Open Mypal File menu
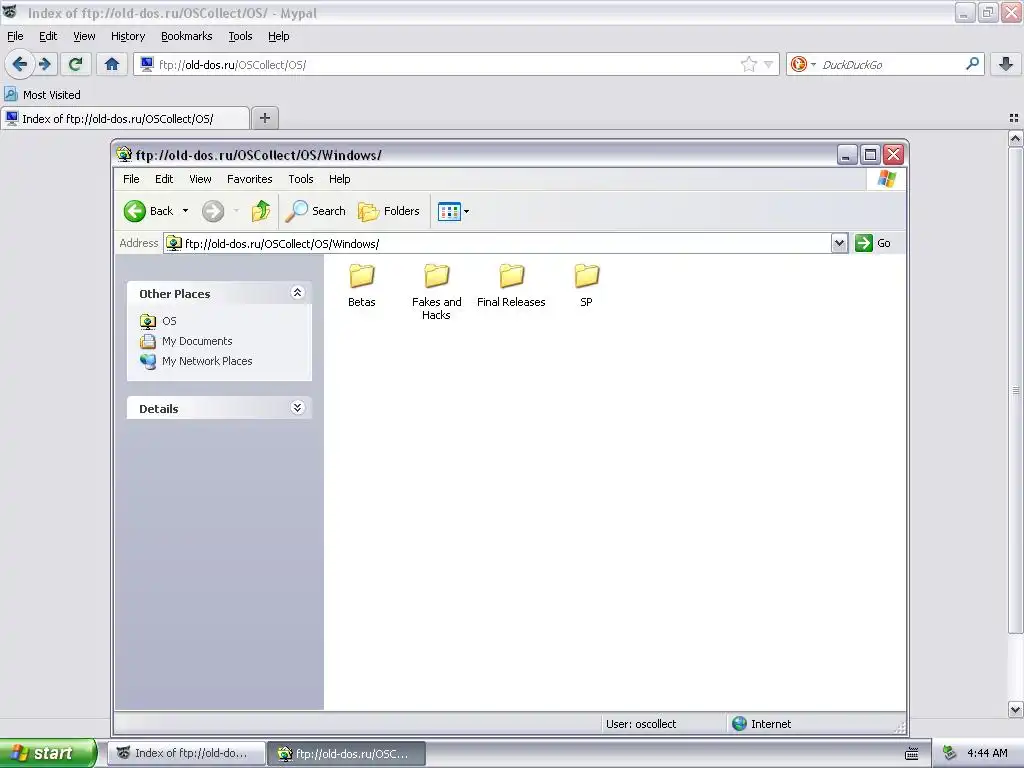The image size is (1024, 768). click(x=15, y=37)
